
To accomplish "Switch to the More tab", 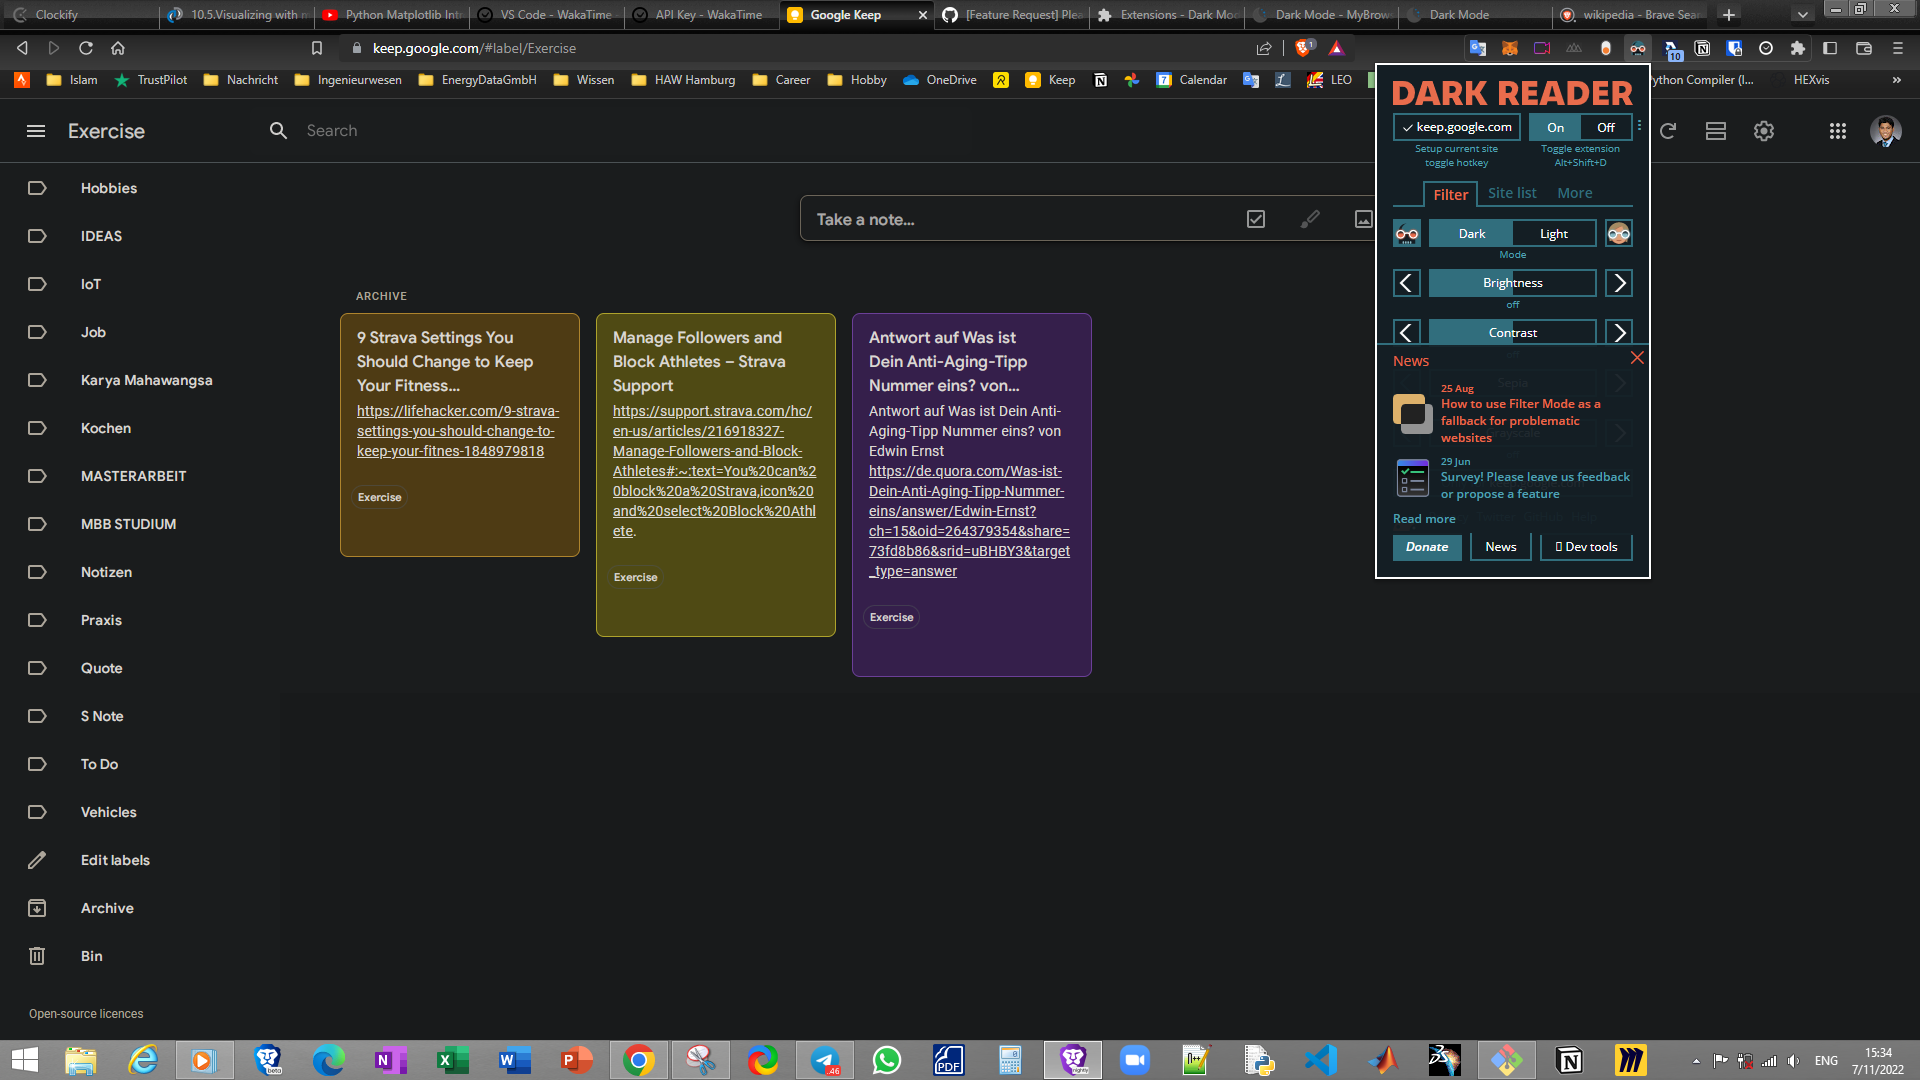I will pos(1575,193).
